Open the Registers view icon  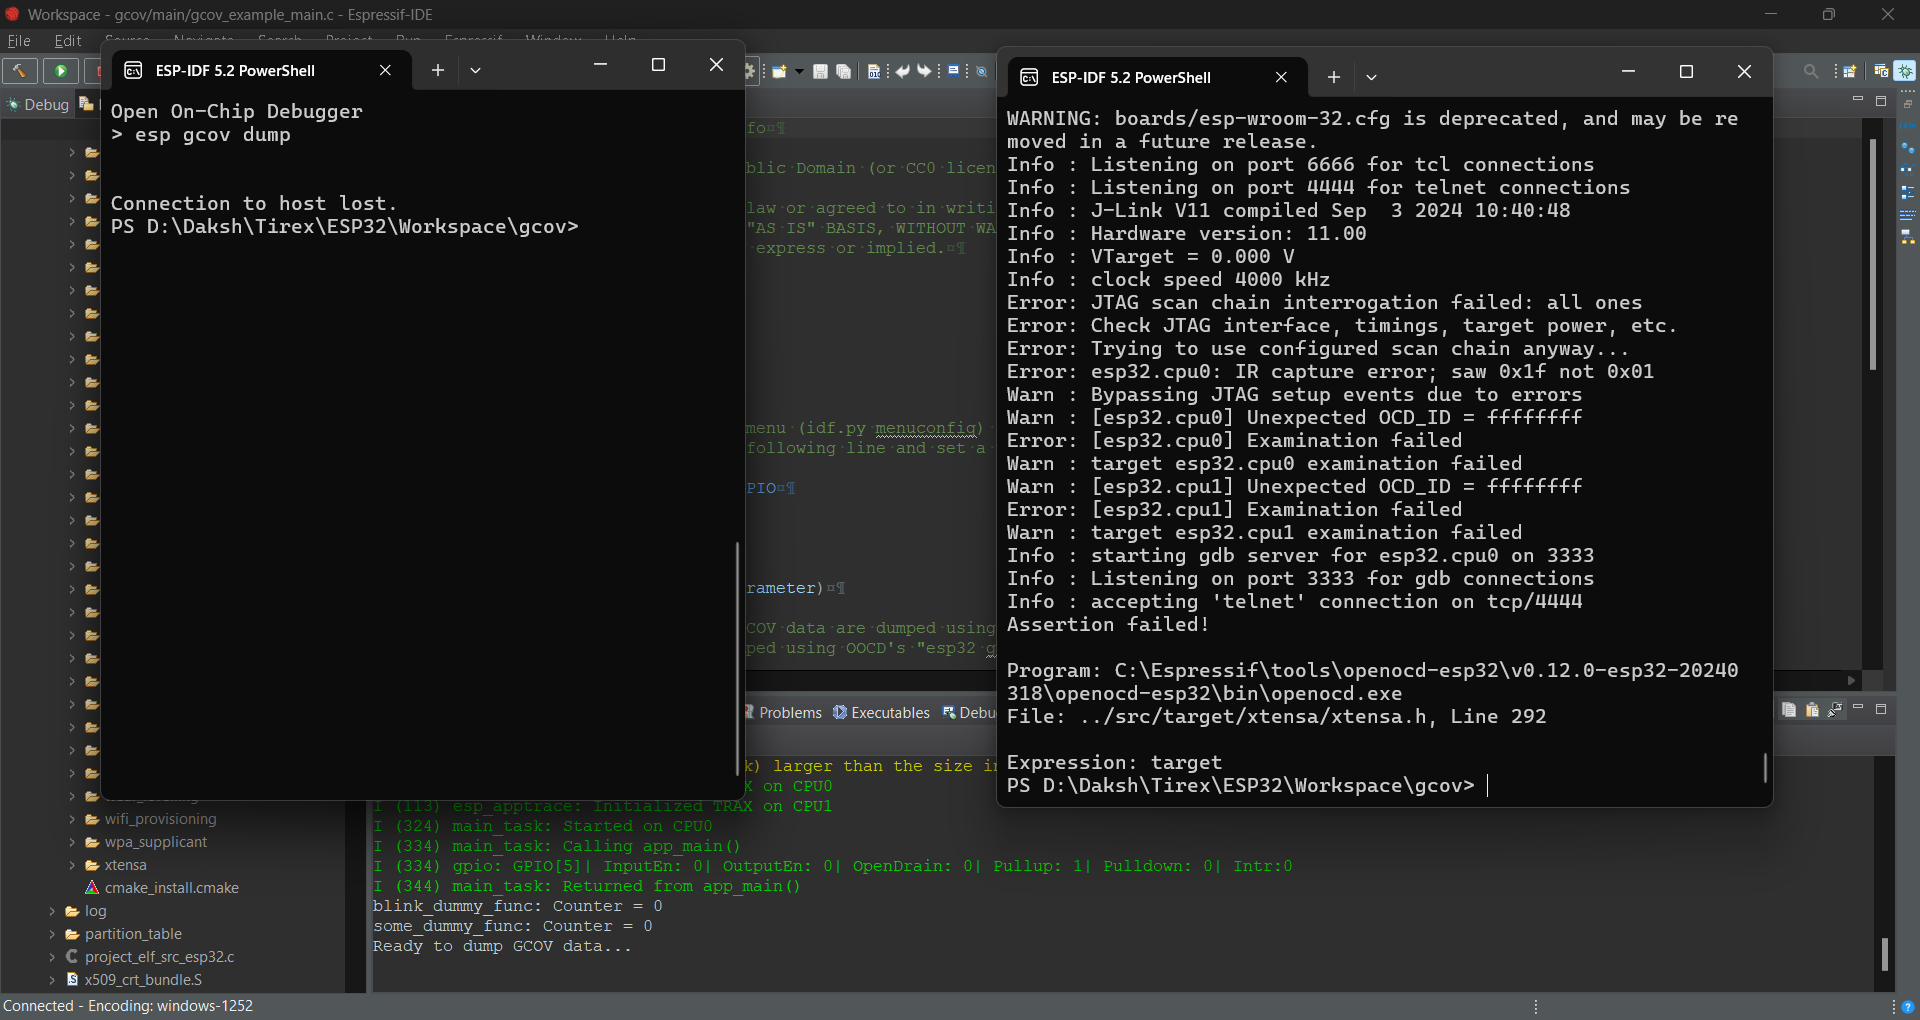(x=1908, y=214)
